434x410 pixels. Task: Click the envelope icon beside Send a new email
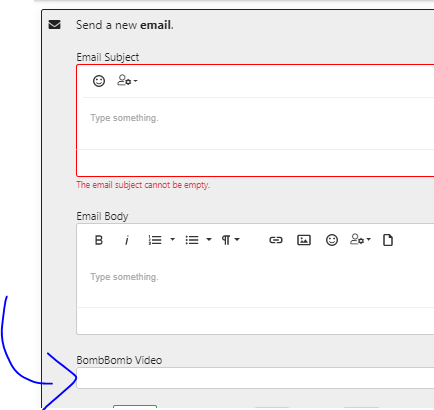coord(55,25)
